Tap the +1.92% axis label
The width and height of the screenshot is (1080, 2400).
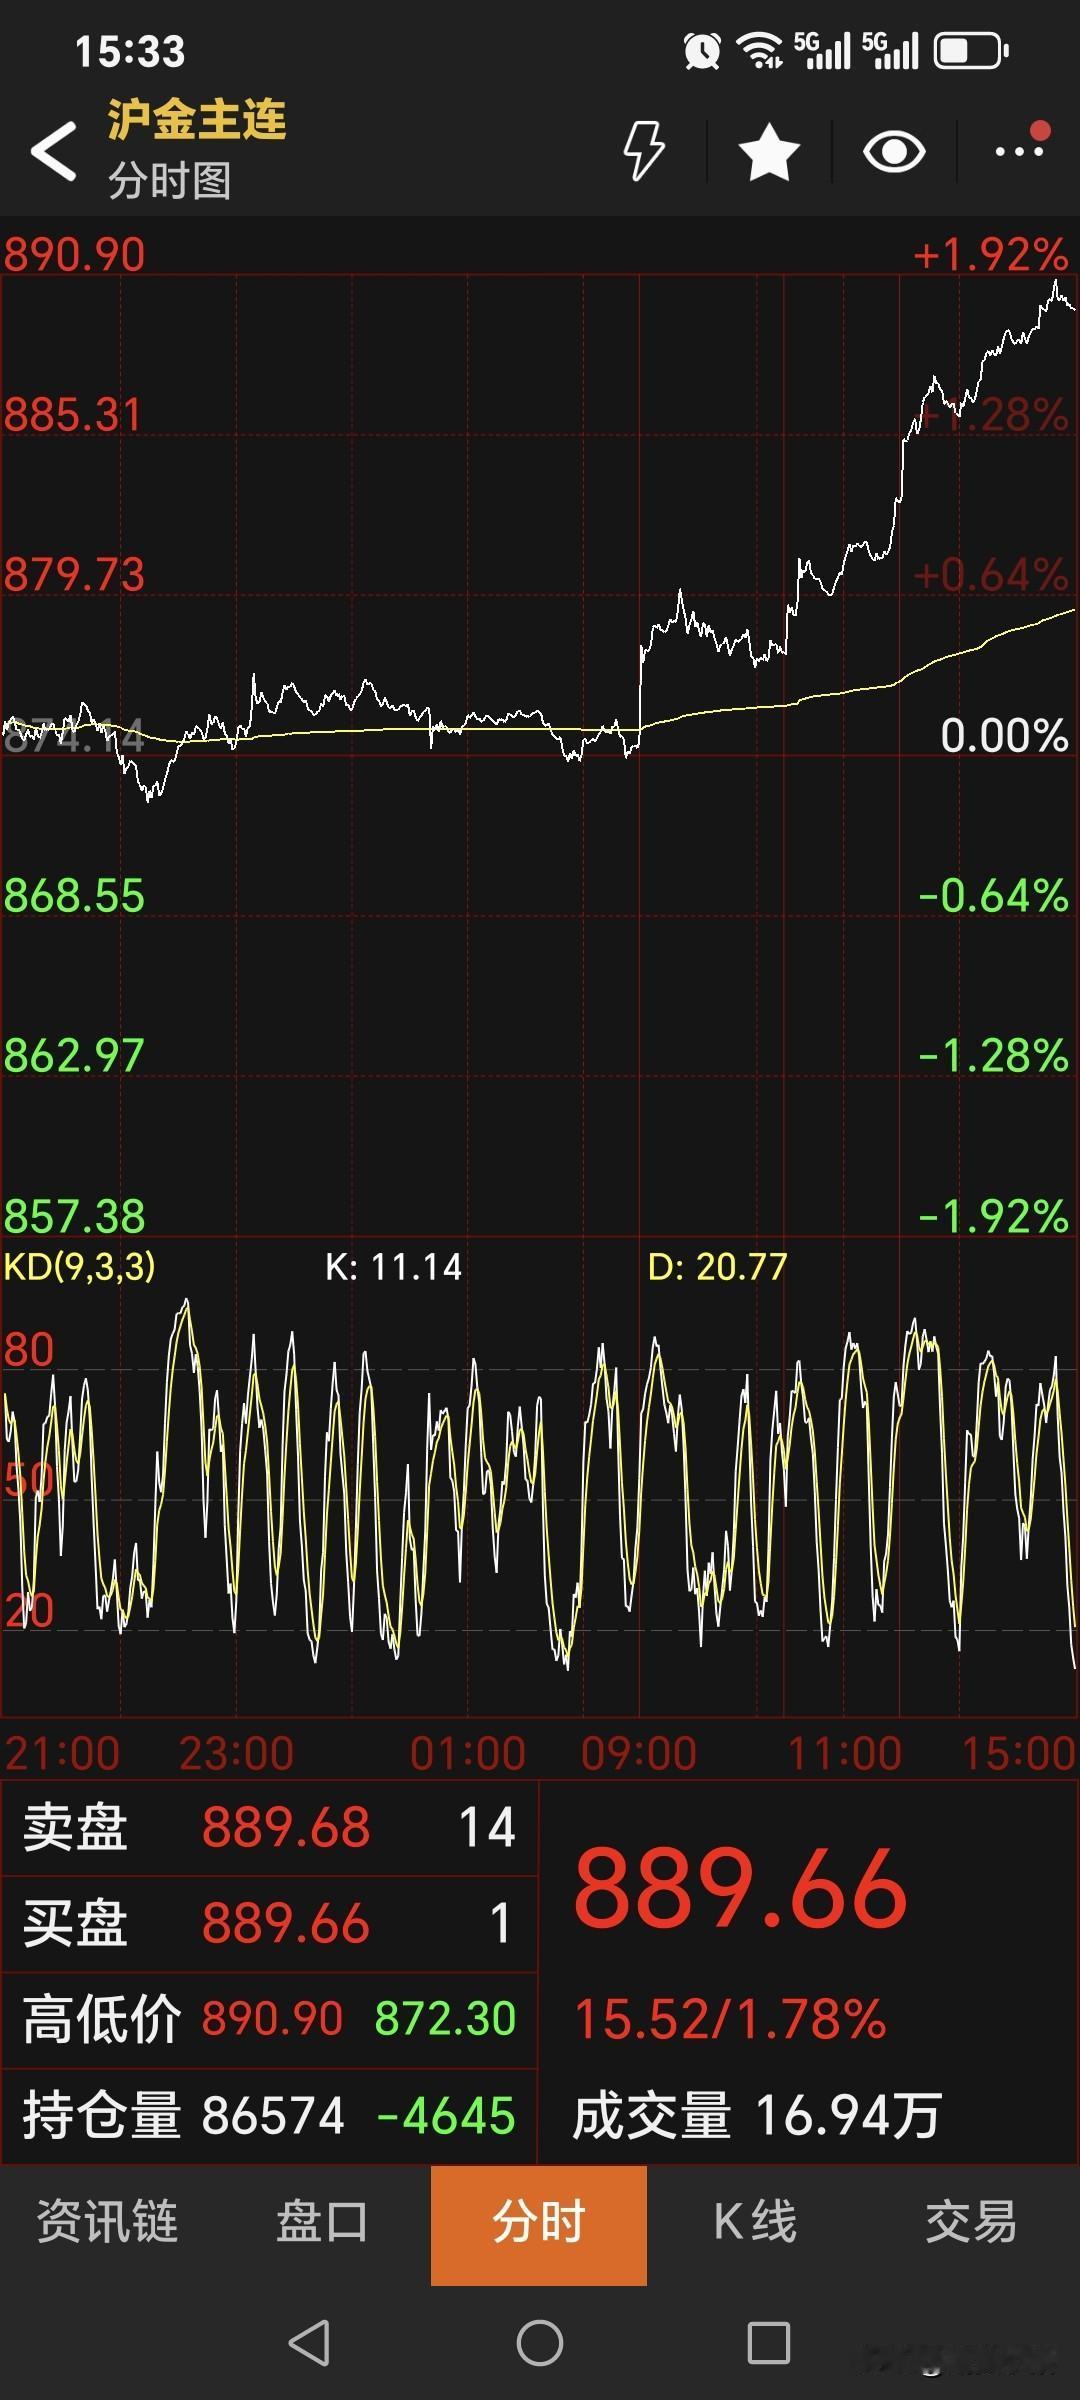[x=991, y=255]
